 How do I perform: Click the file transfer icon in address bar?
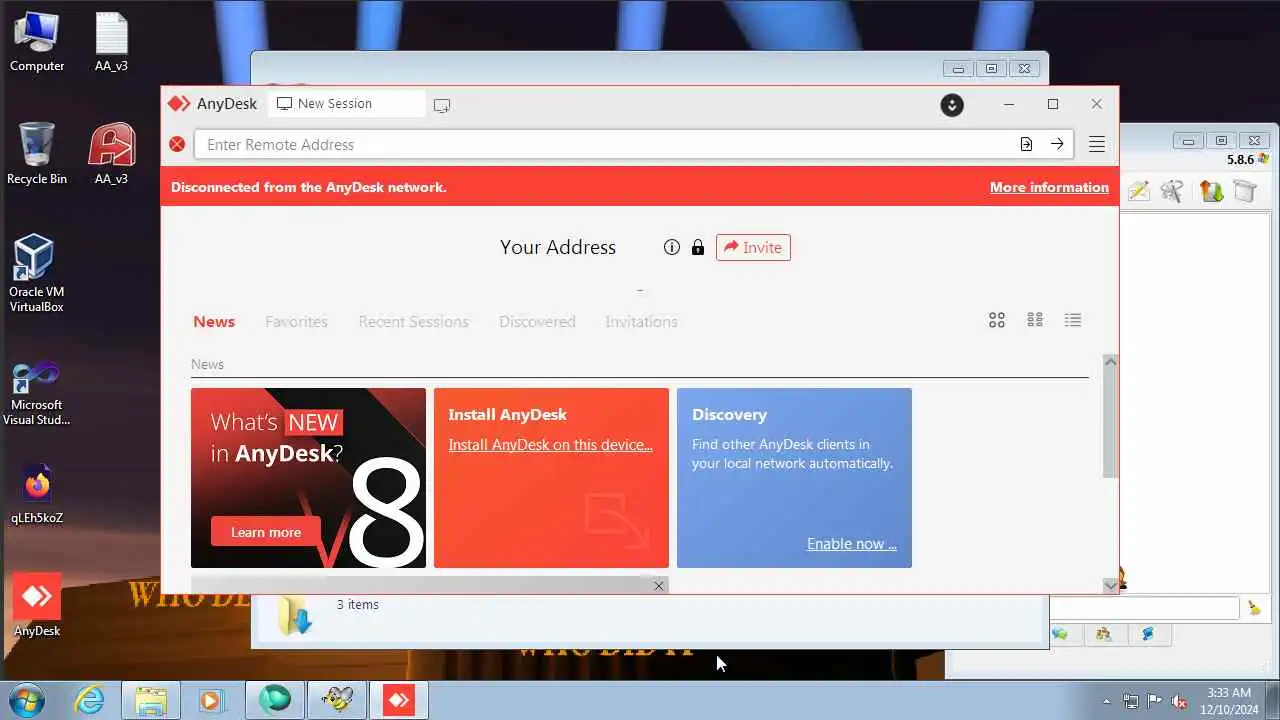(1026, 144)
